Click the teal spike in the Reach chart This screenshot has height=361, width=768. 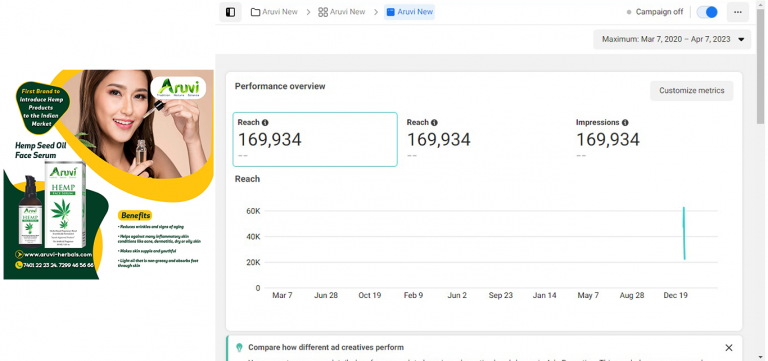684,233
